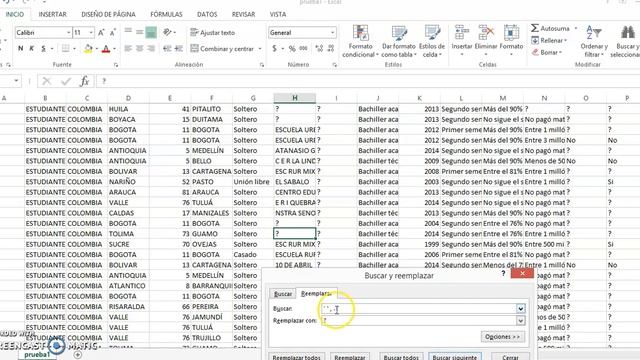The width and height of the screenshot is (640, 360).
Task: Open Rellenar fill menu
Action: pos(549,40)
